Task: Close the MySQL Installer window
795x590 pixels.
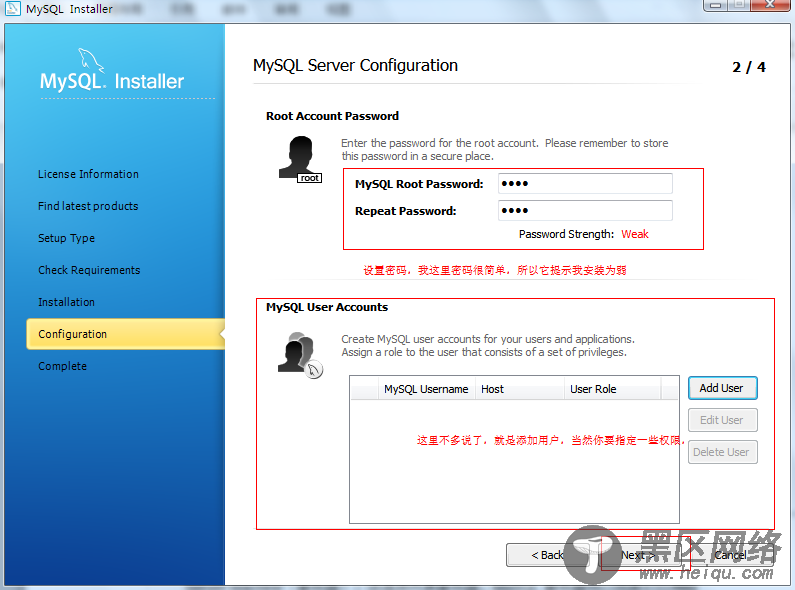Action: click(769, 5)
